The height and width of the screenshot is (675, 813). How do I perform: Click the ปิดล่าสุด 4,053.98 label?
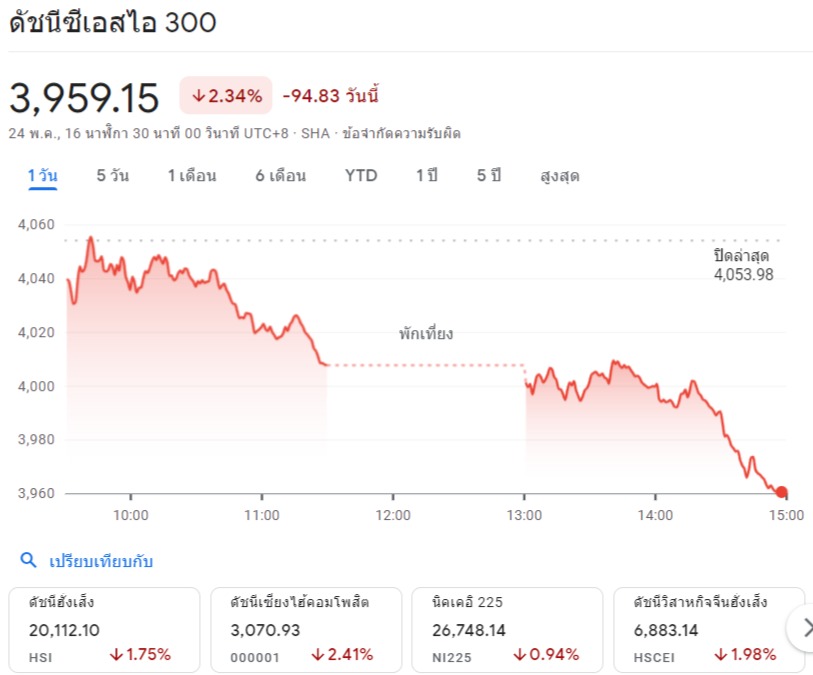(742, 266)
